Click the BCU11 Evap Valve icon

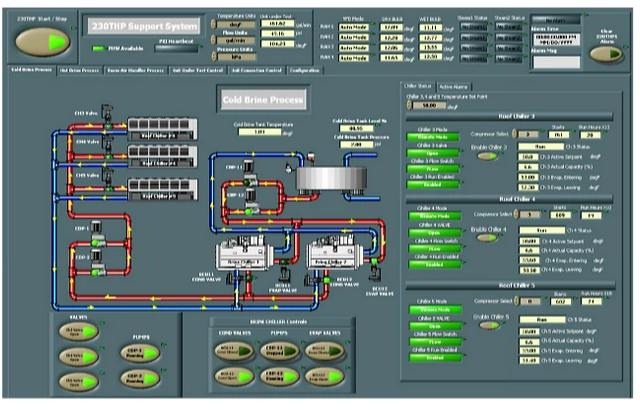283,270
